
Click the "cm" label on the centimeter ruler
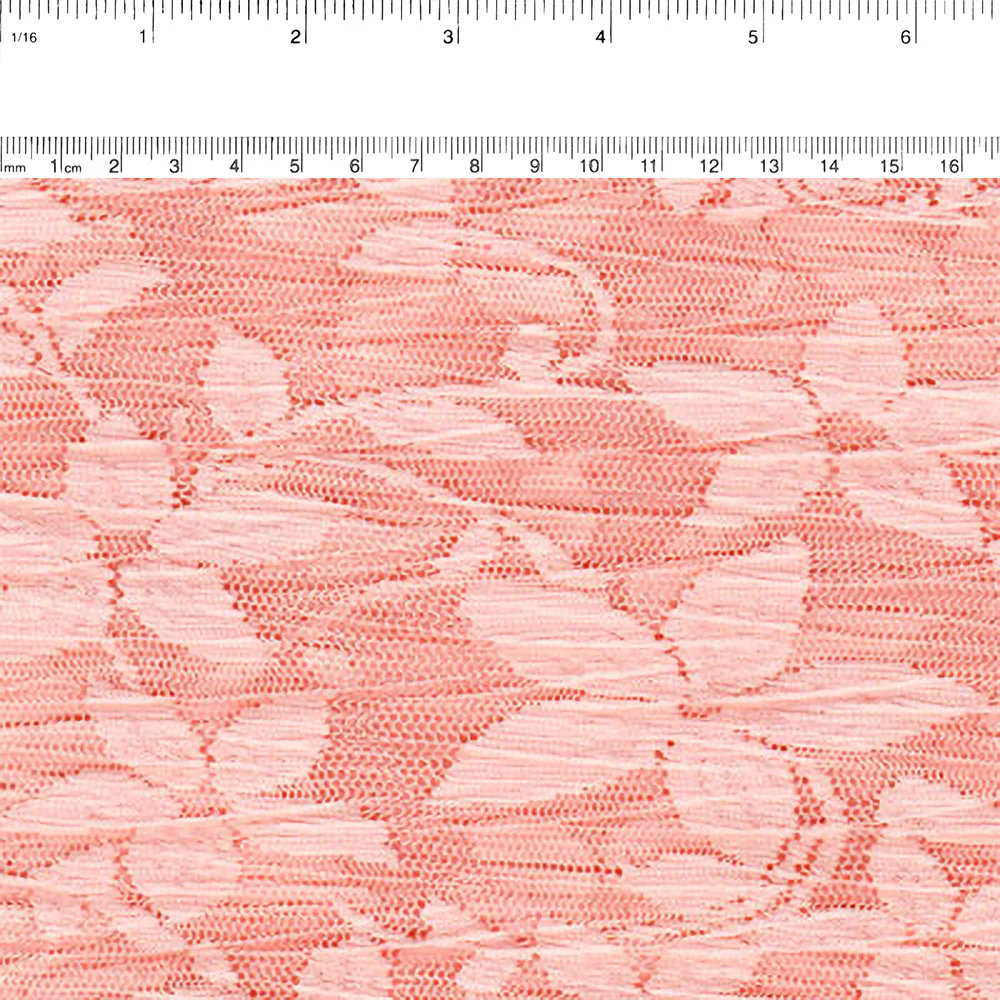pos(73,168)
